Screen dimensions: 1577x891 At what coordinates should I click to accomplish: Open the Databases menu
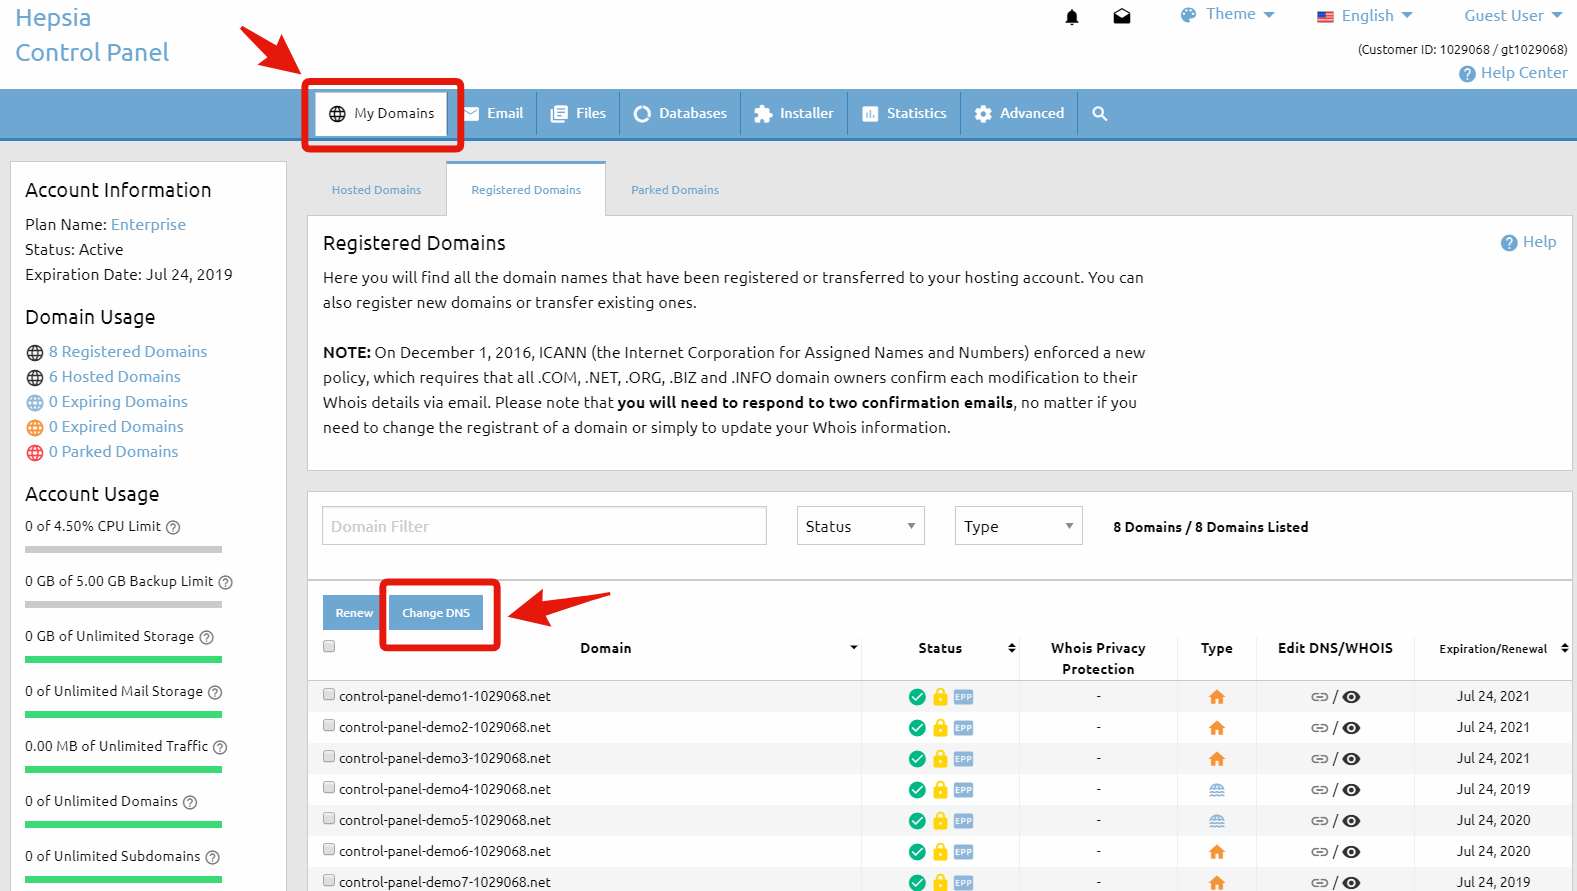point(681,114)
